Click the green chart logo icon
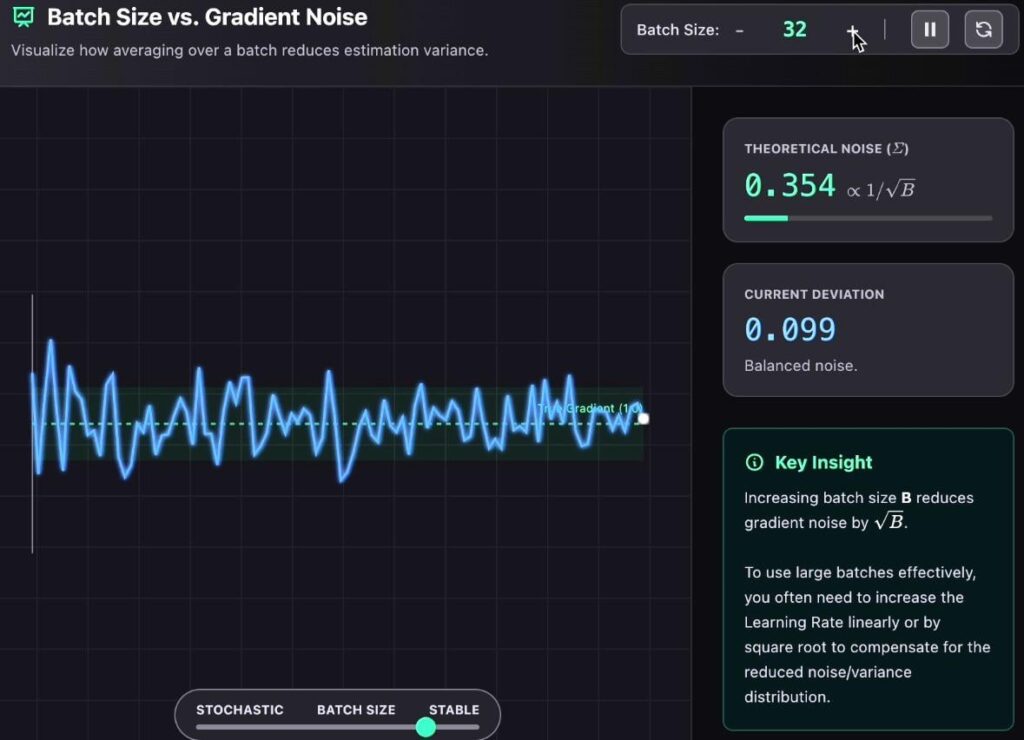 pos(21,16)
